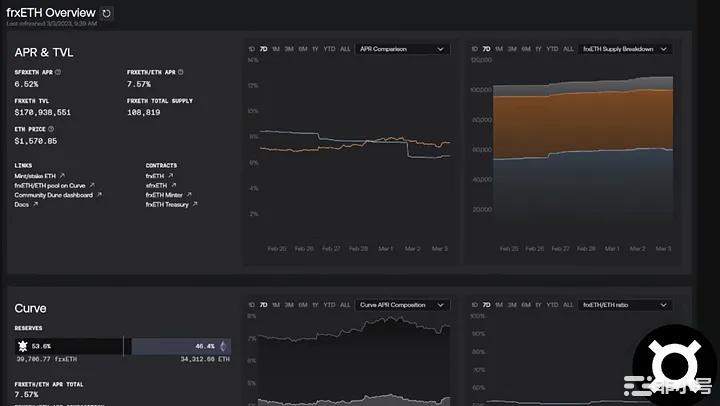The height and width of the screenshot is (406, 720).
Task: Open the APR Comparison dropdown
Action: pyautogui.click(x=400, y=48)
